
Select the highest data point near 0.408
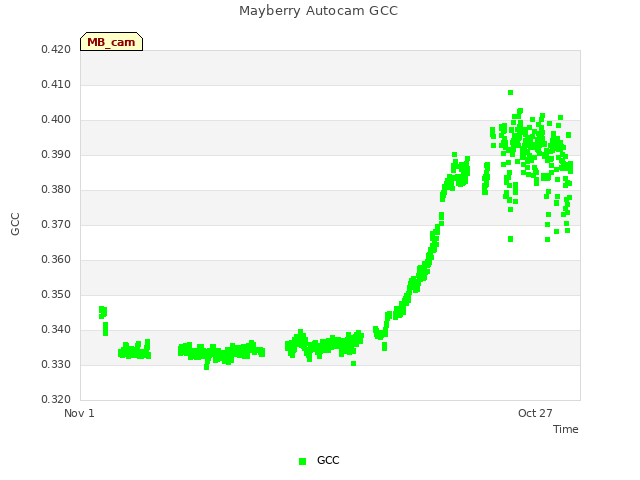(x=510, y=93)
